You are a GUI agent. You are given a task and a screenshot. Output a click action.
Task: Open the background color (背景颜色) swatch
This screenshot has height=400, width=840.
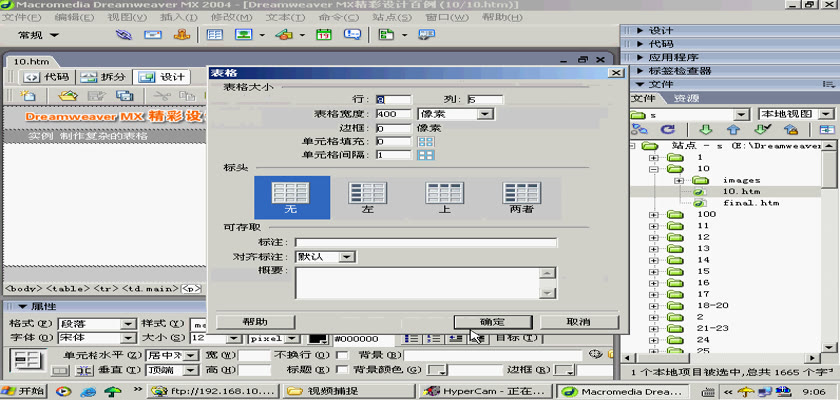click(439, 369)
